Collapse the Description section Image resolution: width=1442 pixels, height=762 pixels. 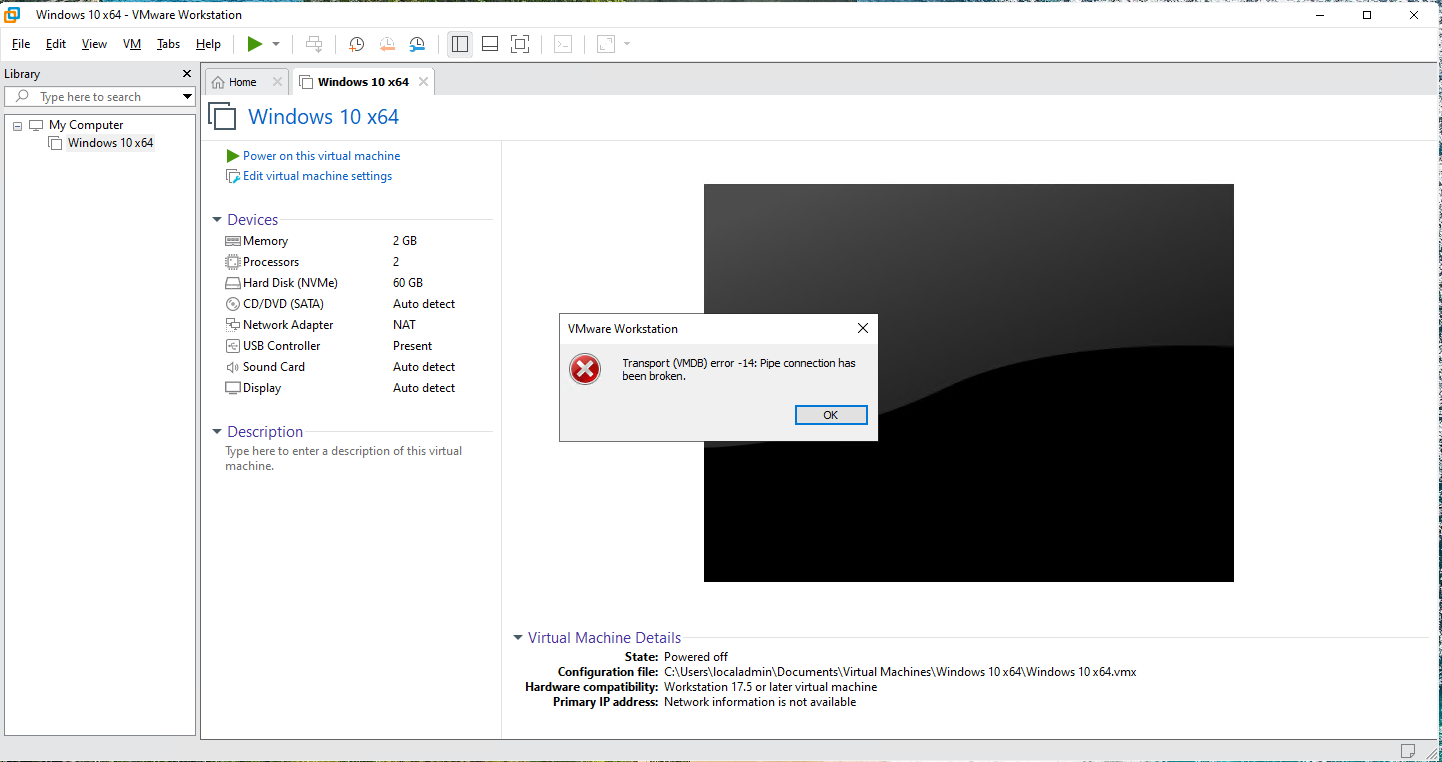(x=217, y=432)
